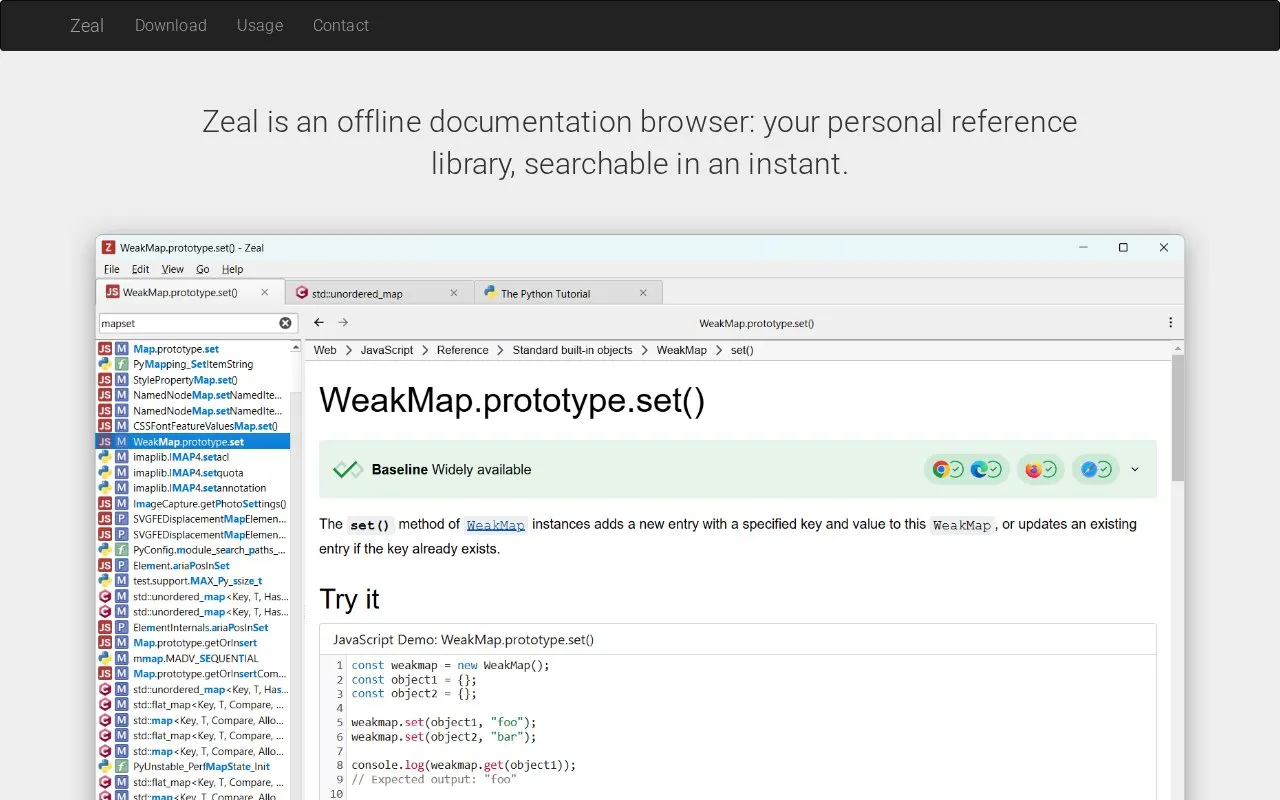Select the PyMapping_SetItemString result
This screenshot has height=800, width=1280.
193,364
